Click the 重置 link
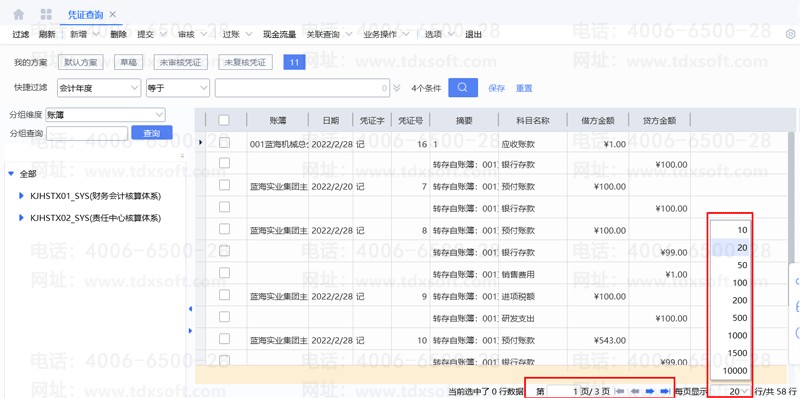This screenshot has width=800, height=398. (524, 88)
